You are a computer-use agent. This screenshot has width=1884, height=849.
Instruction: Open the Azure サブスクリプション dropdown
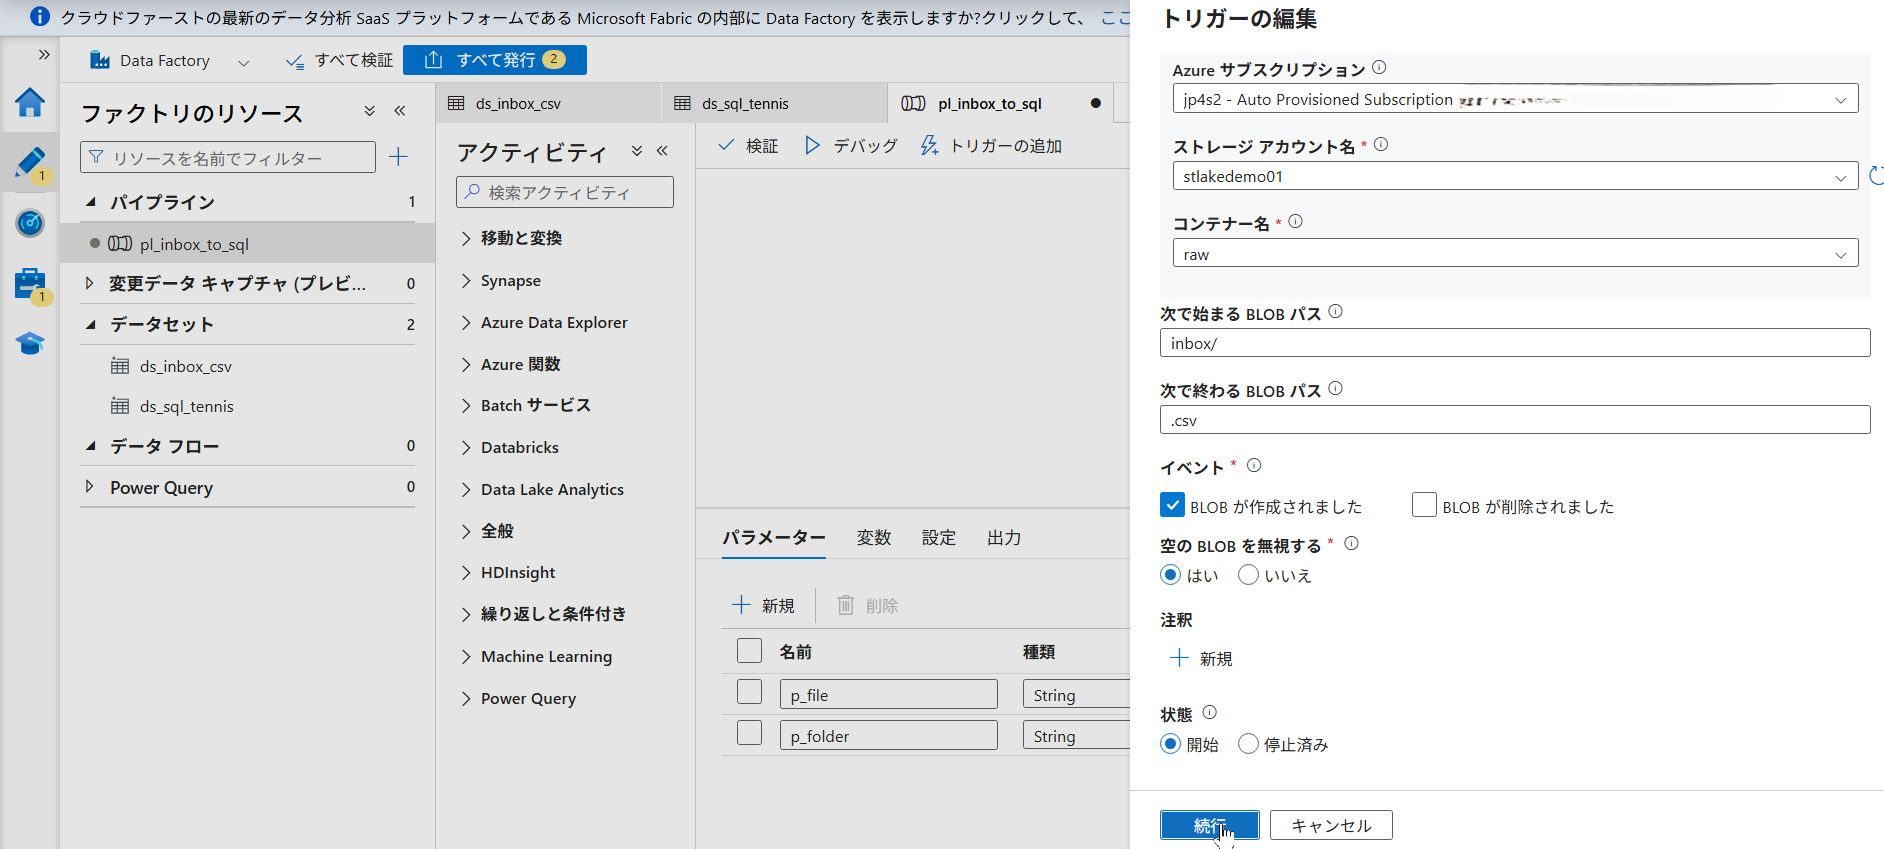pyautogui.click(x=1514, y=99)
